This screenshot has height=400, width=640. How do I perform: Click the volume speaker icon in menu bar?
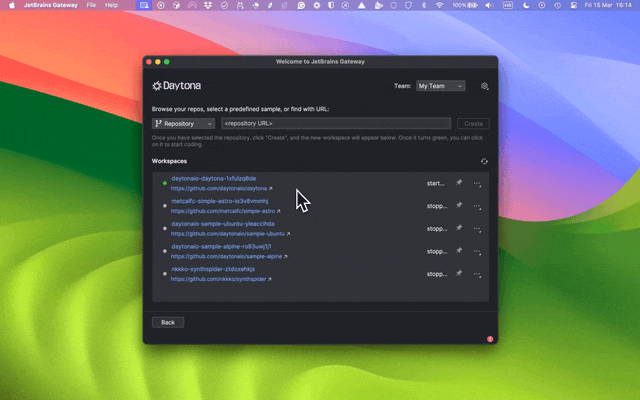[x=489, y=5]
